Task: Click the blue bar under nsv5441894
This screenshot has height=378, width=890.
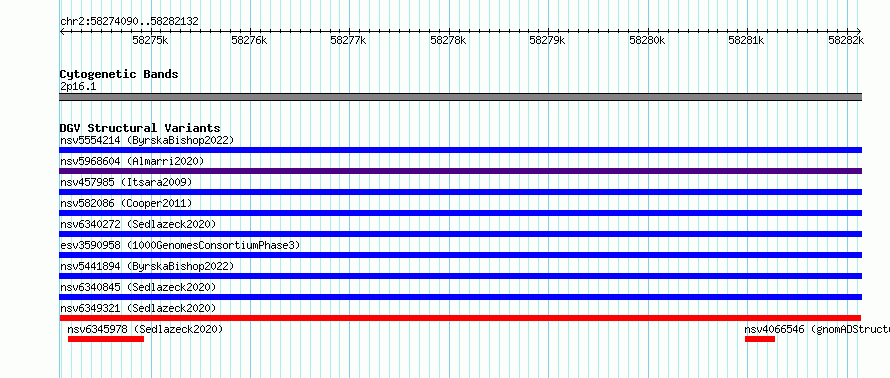Action: pos(460,276)
